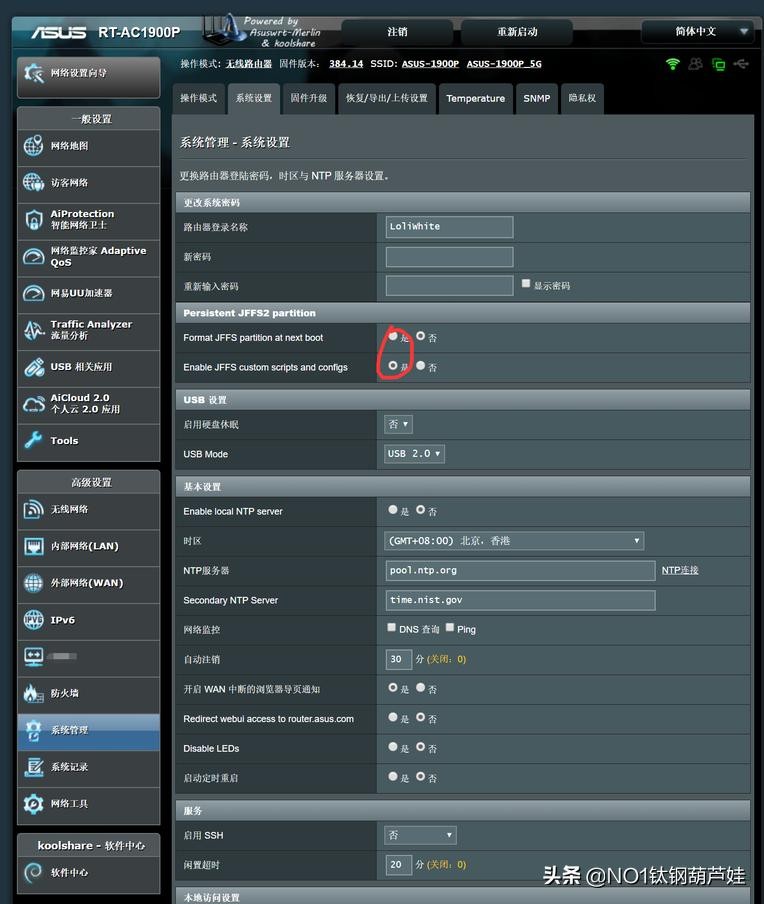Open the Traffic Analyzer icon
The image size is (764, 904).
(x=33, y=330)
